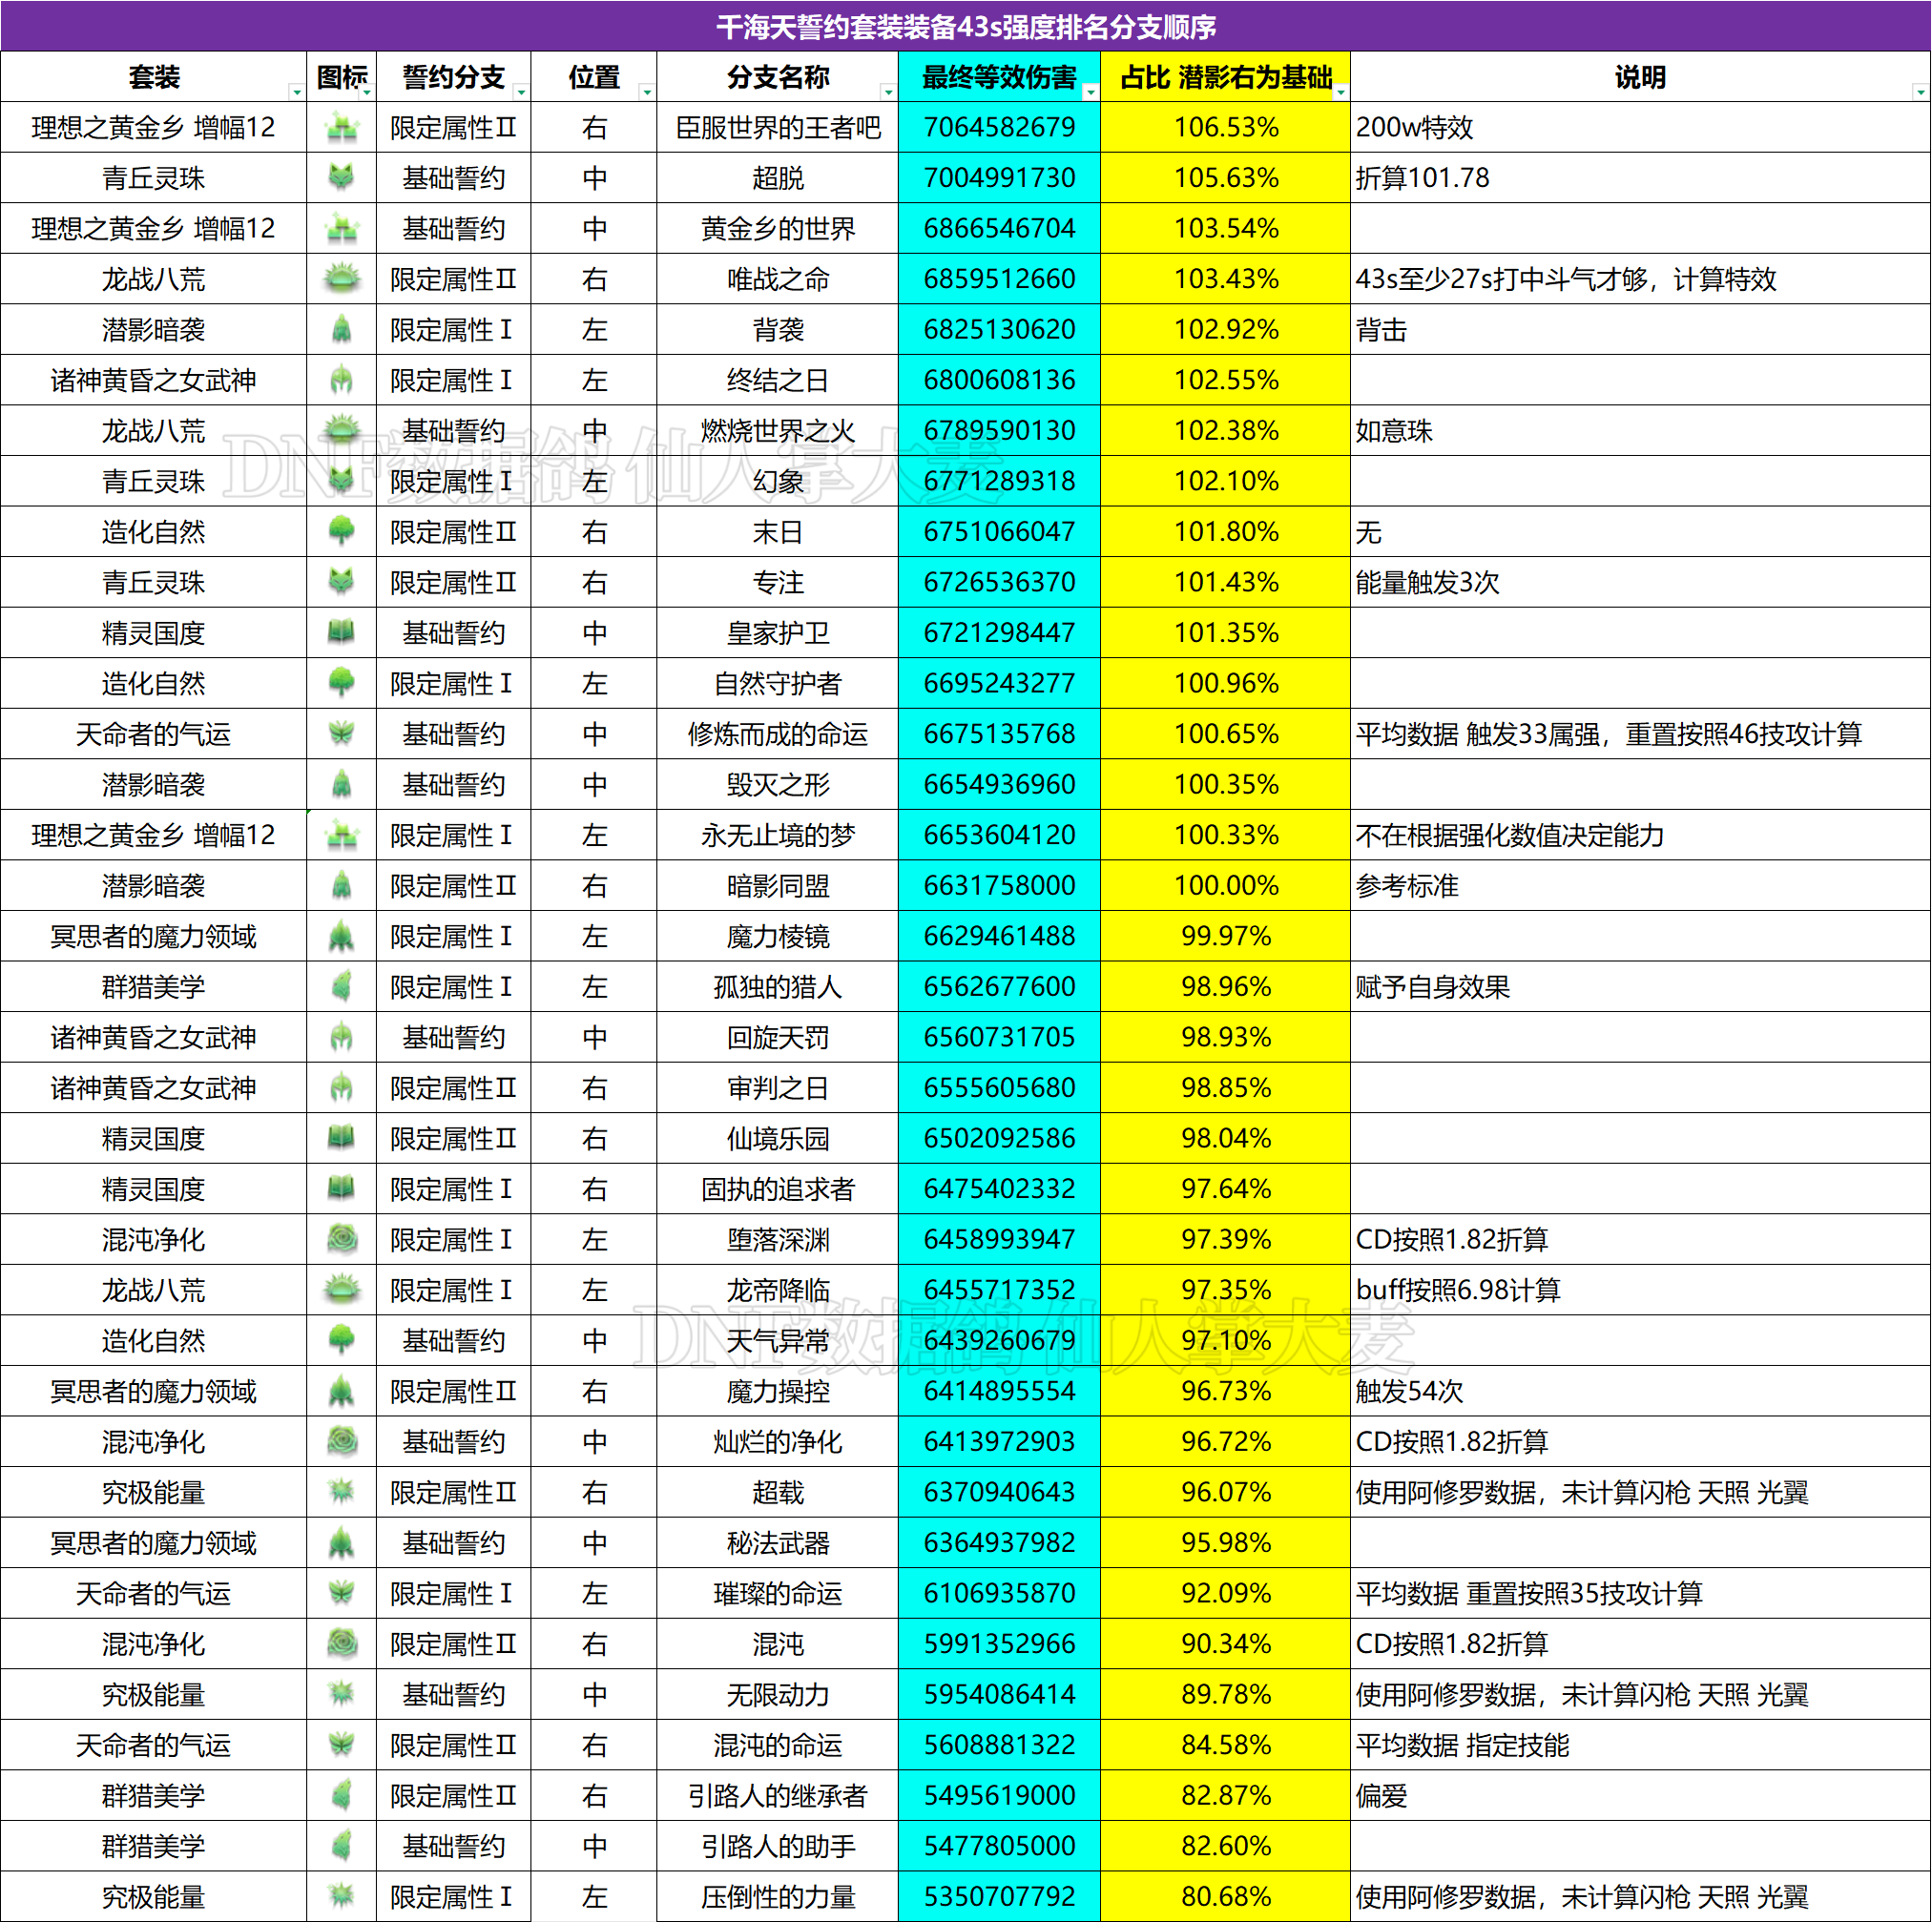
Task: Click the 龙战八荒 icon in the 唯战之命 row
Action: tap(341, 279)
